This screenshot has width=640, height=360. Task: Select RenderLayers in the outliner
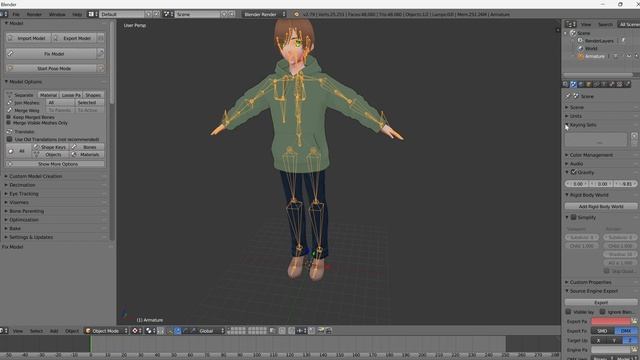tap(599, 41)
